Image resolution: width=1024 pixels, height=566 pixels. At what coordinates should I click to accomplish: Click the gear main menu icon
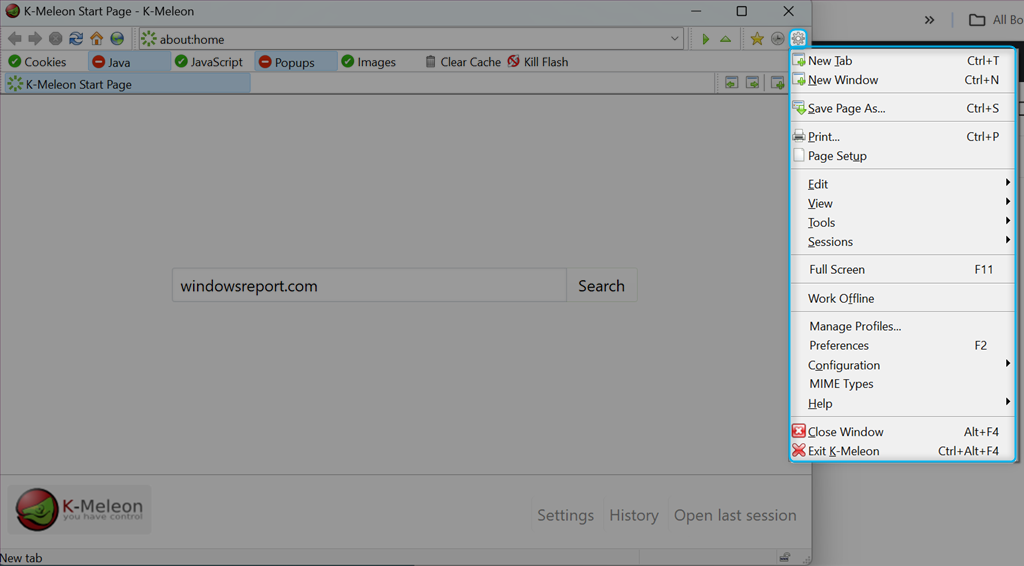pos(798,39)
